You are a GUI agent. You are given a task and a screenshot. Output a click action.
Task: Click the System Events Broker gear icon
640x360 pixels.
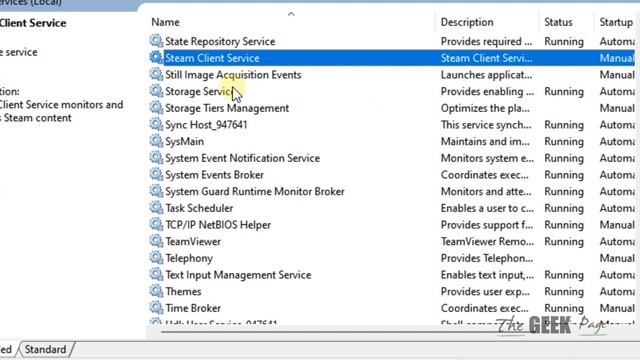point(156,174)
